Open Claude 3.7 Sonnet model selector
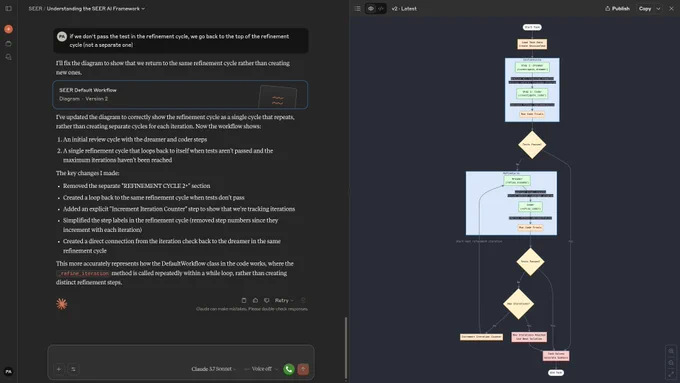 pos(213,369)
